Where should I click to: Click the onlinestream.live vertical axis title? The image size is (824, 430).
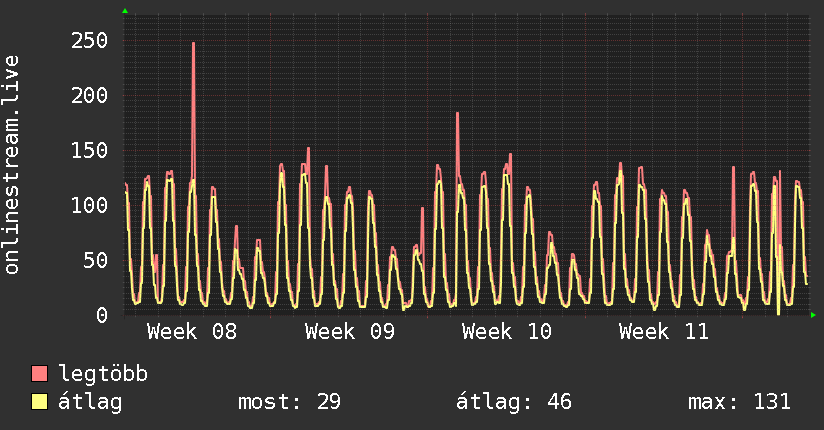(x=11, y=165)
